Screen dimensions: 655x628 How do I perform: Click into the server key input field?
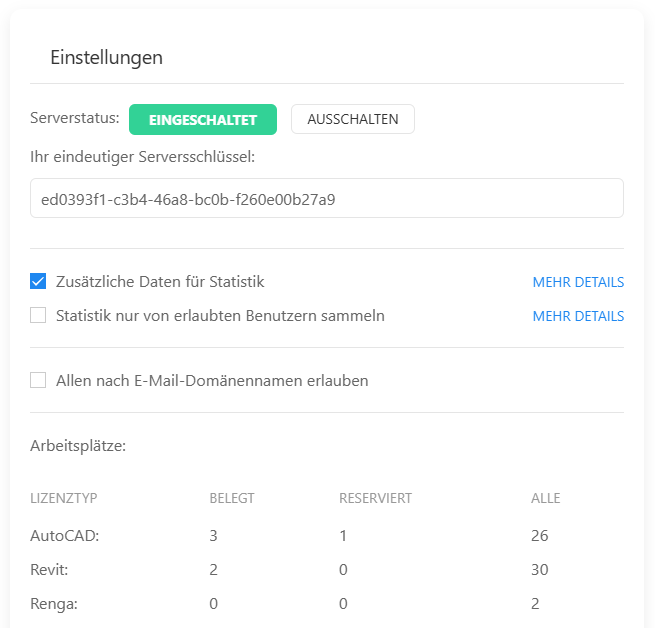327,199
